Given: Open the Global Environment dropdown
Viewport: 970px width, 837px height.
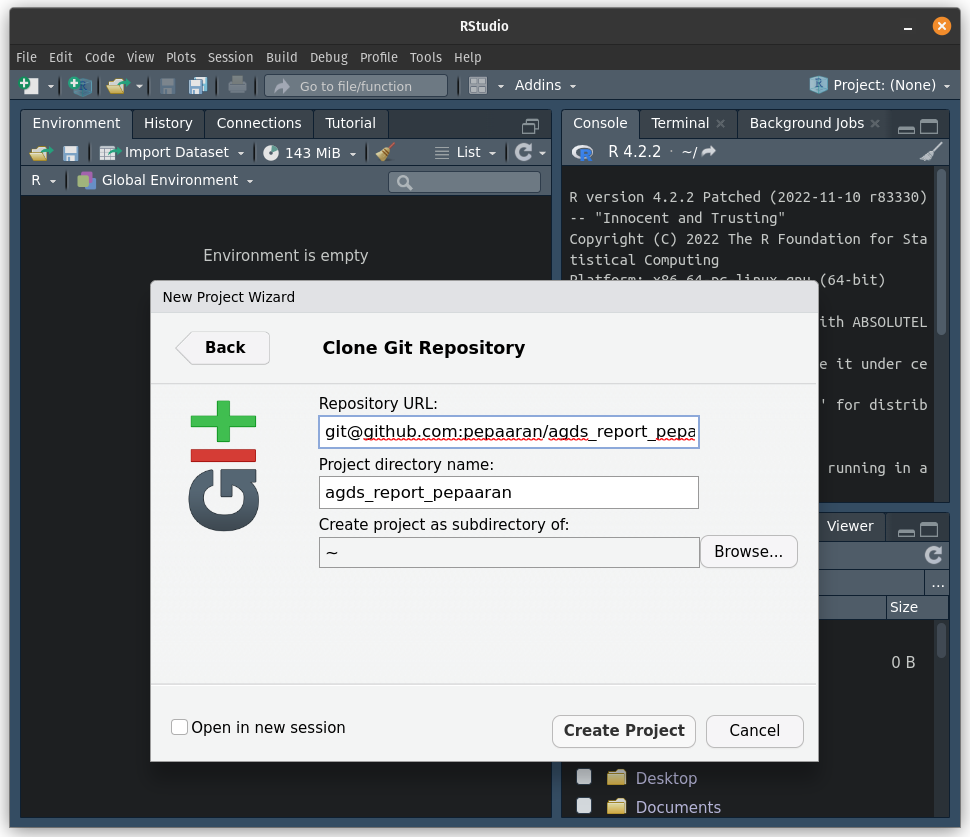Looking at the screenshot, I should point(170,182).
